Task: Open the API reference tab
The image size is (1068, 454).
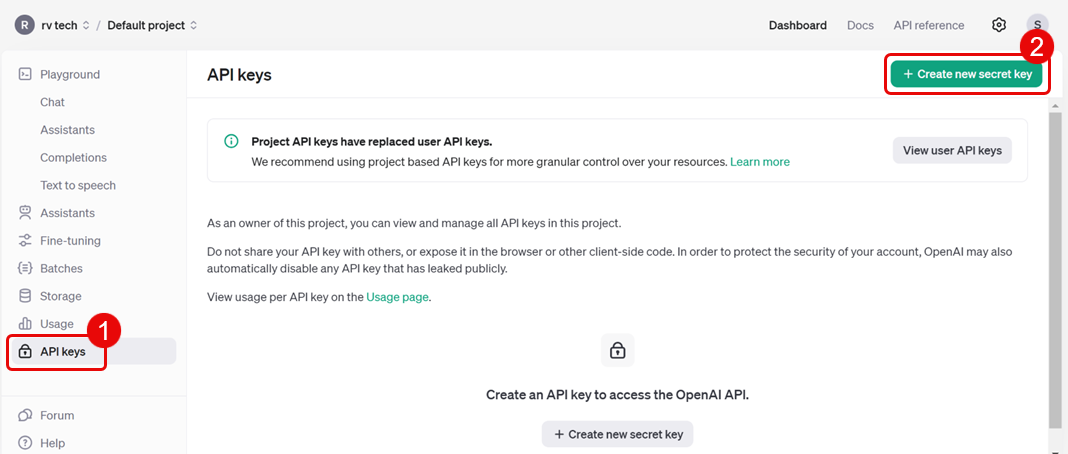Action: [x=929, y=25]
